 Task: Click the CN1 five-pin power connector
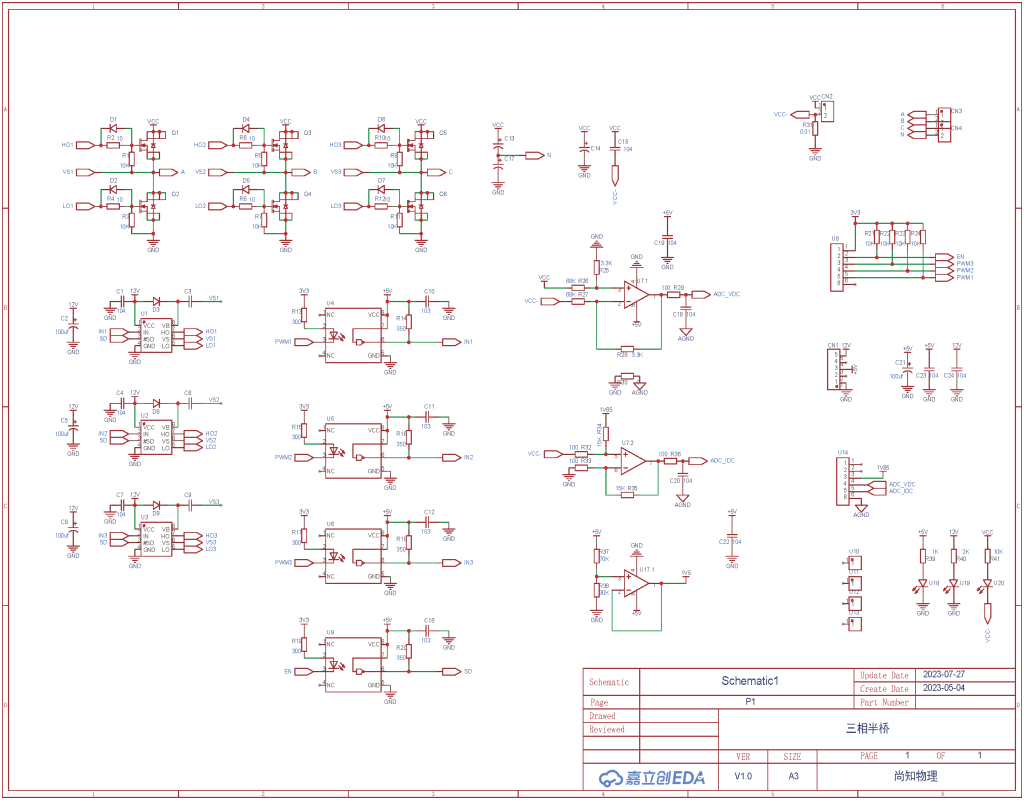[834, 369]
